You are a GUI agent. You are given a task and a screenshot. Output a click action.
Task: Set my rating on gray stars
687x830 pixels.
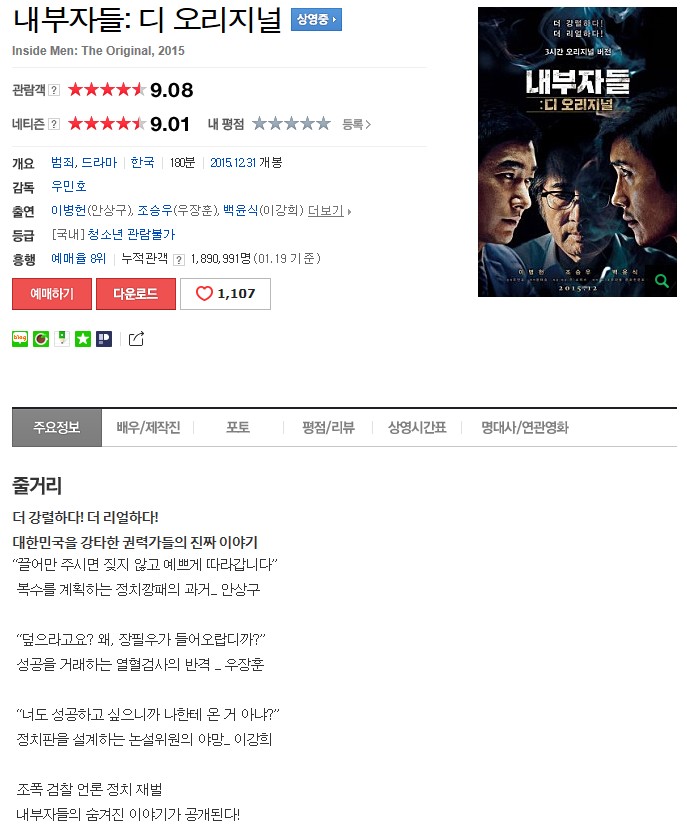click(291, 124)
